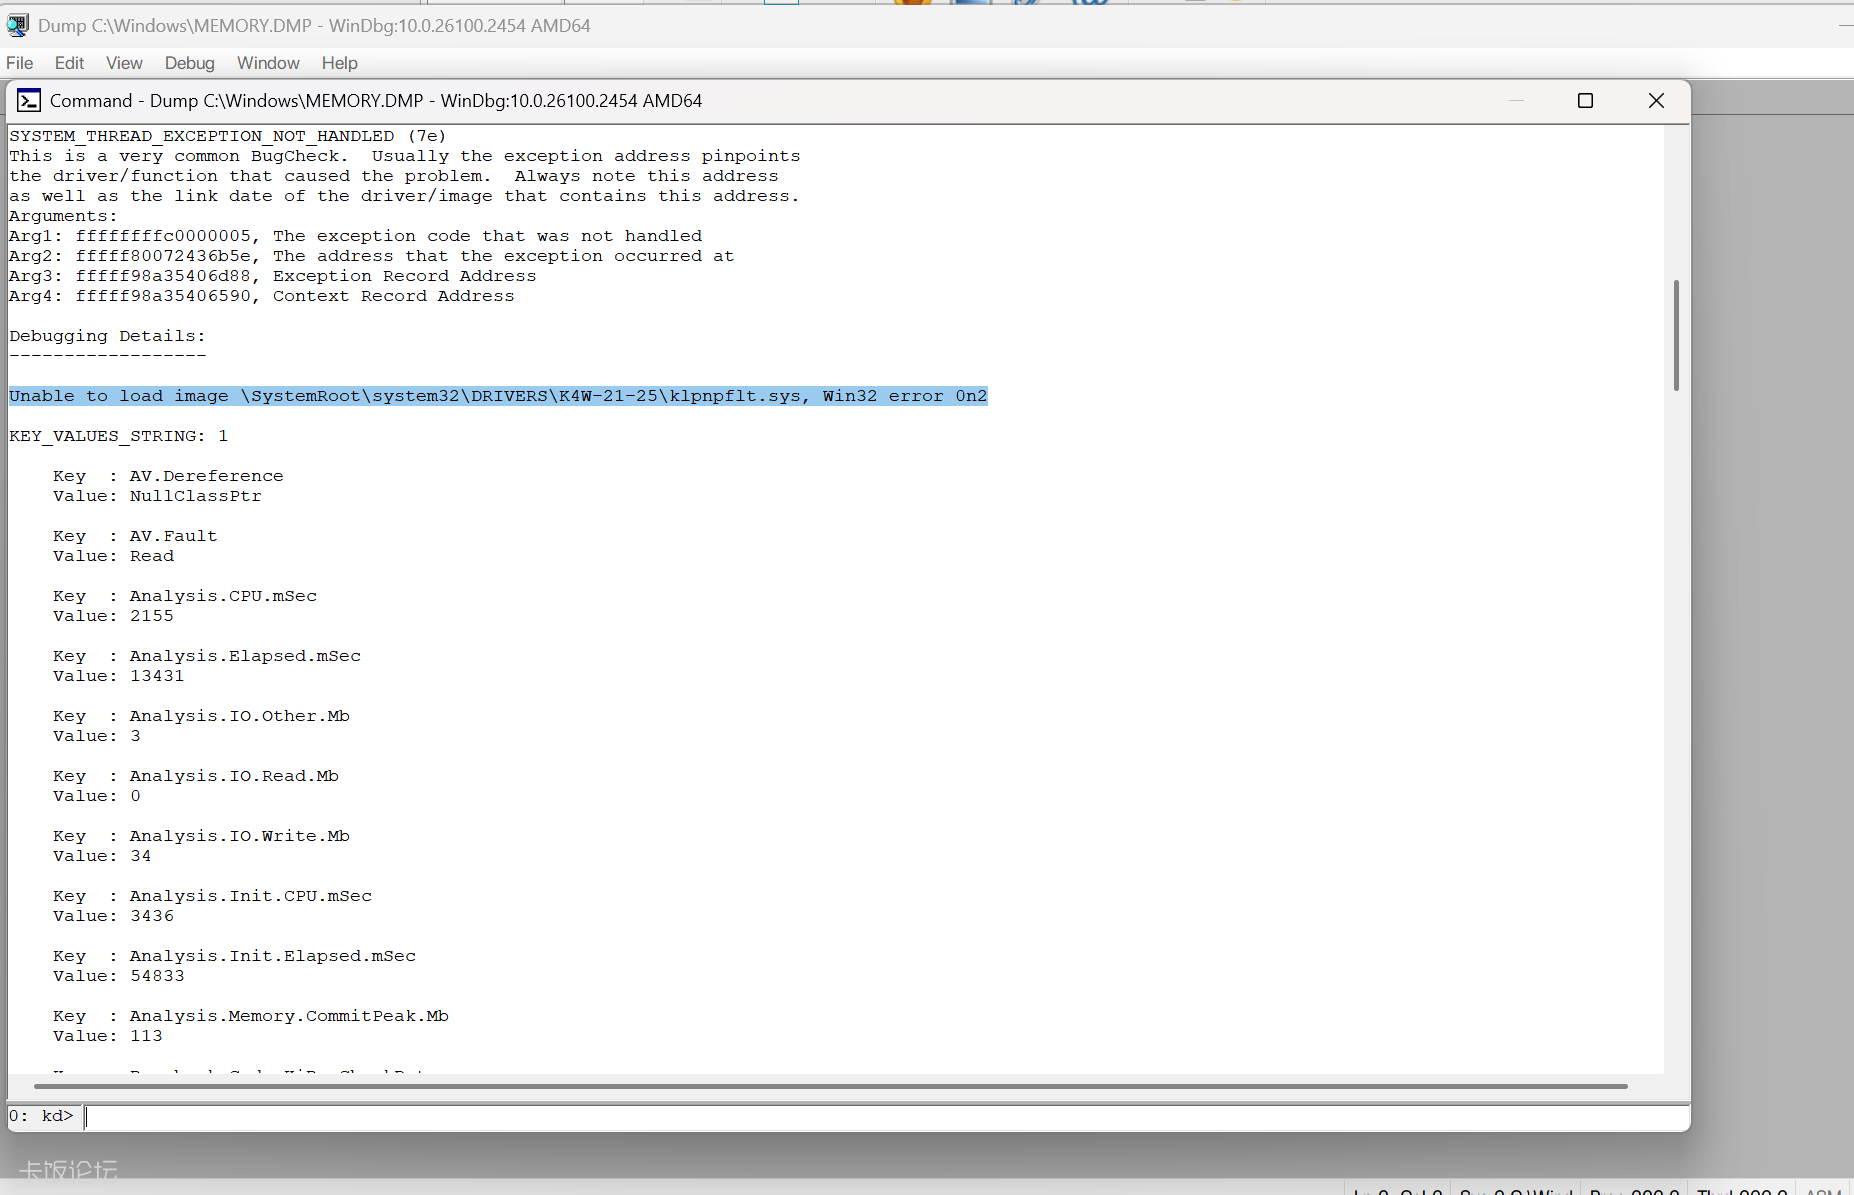Click the KEY_VALUES_STRING: 1 line

tap(119, 436)
